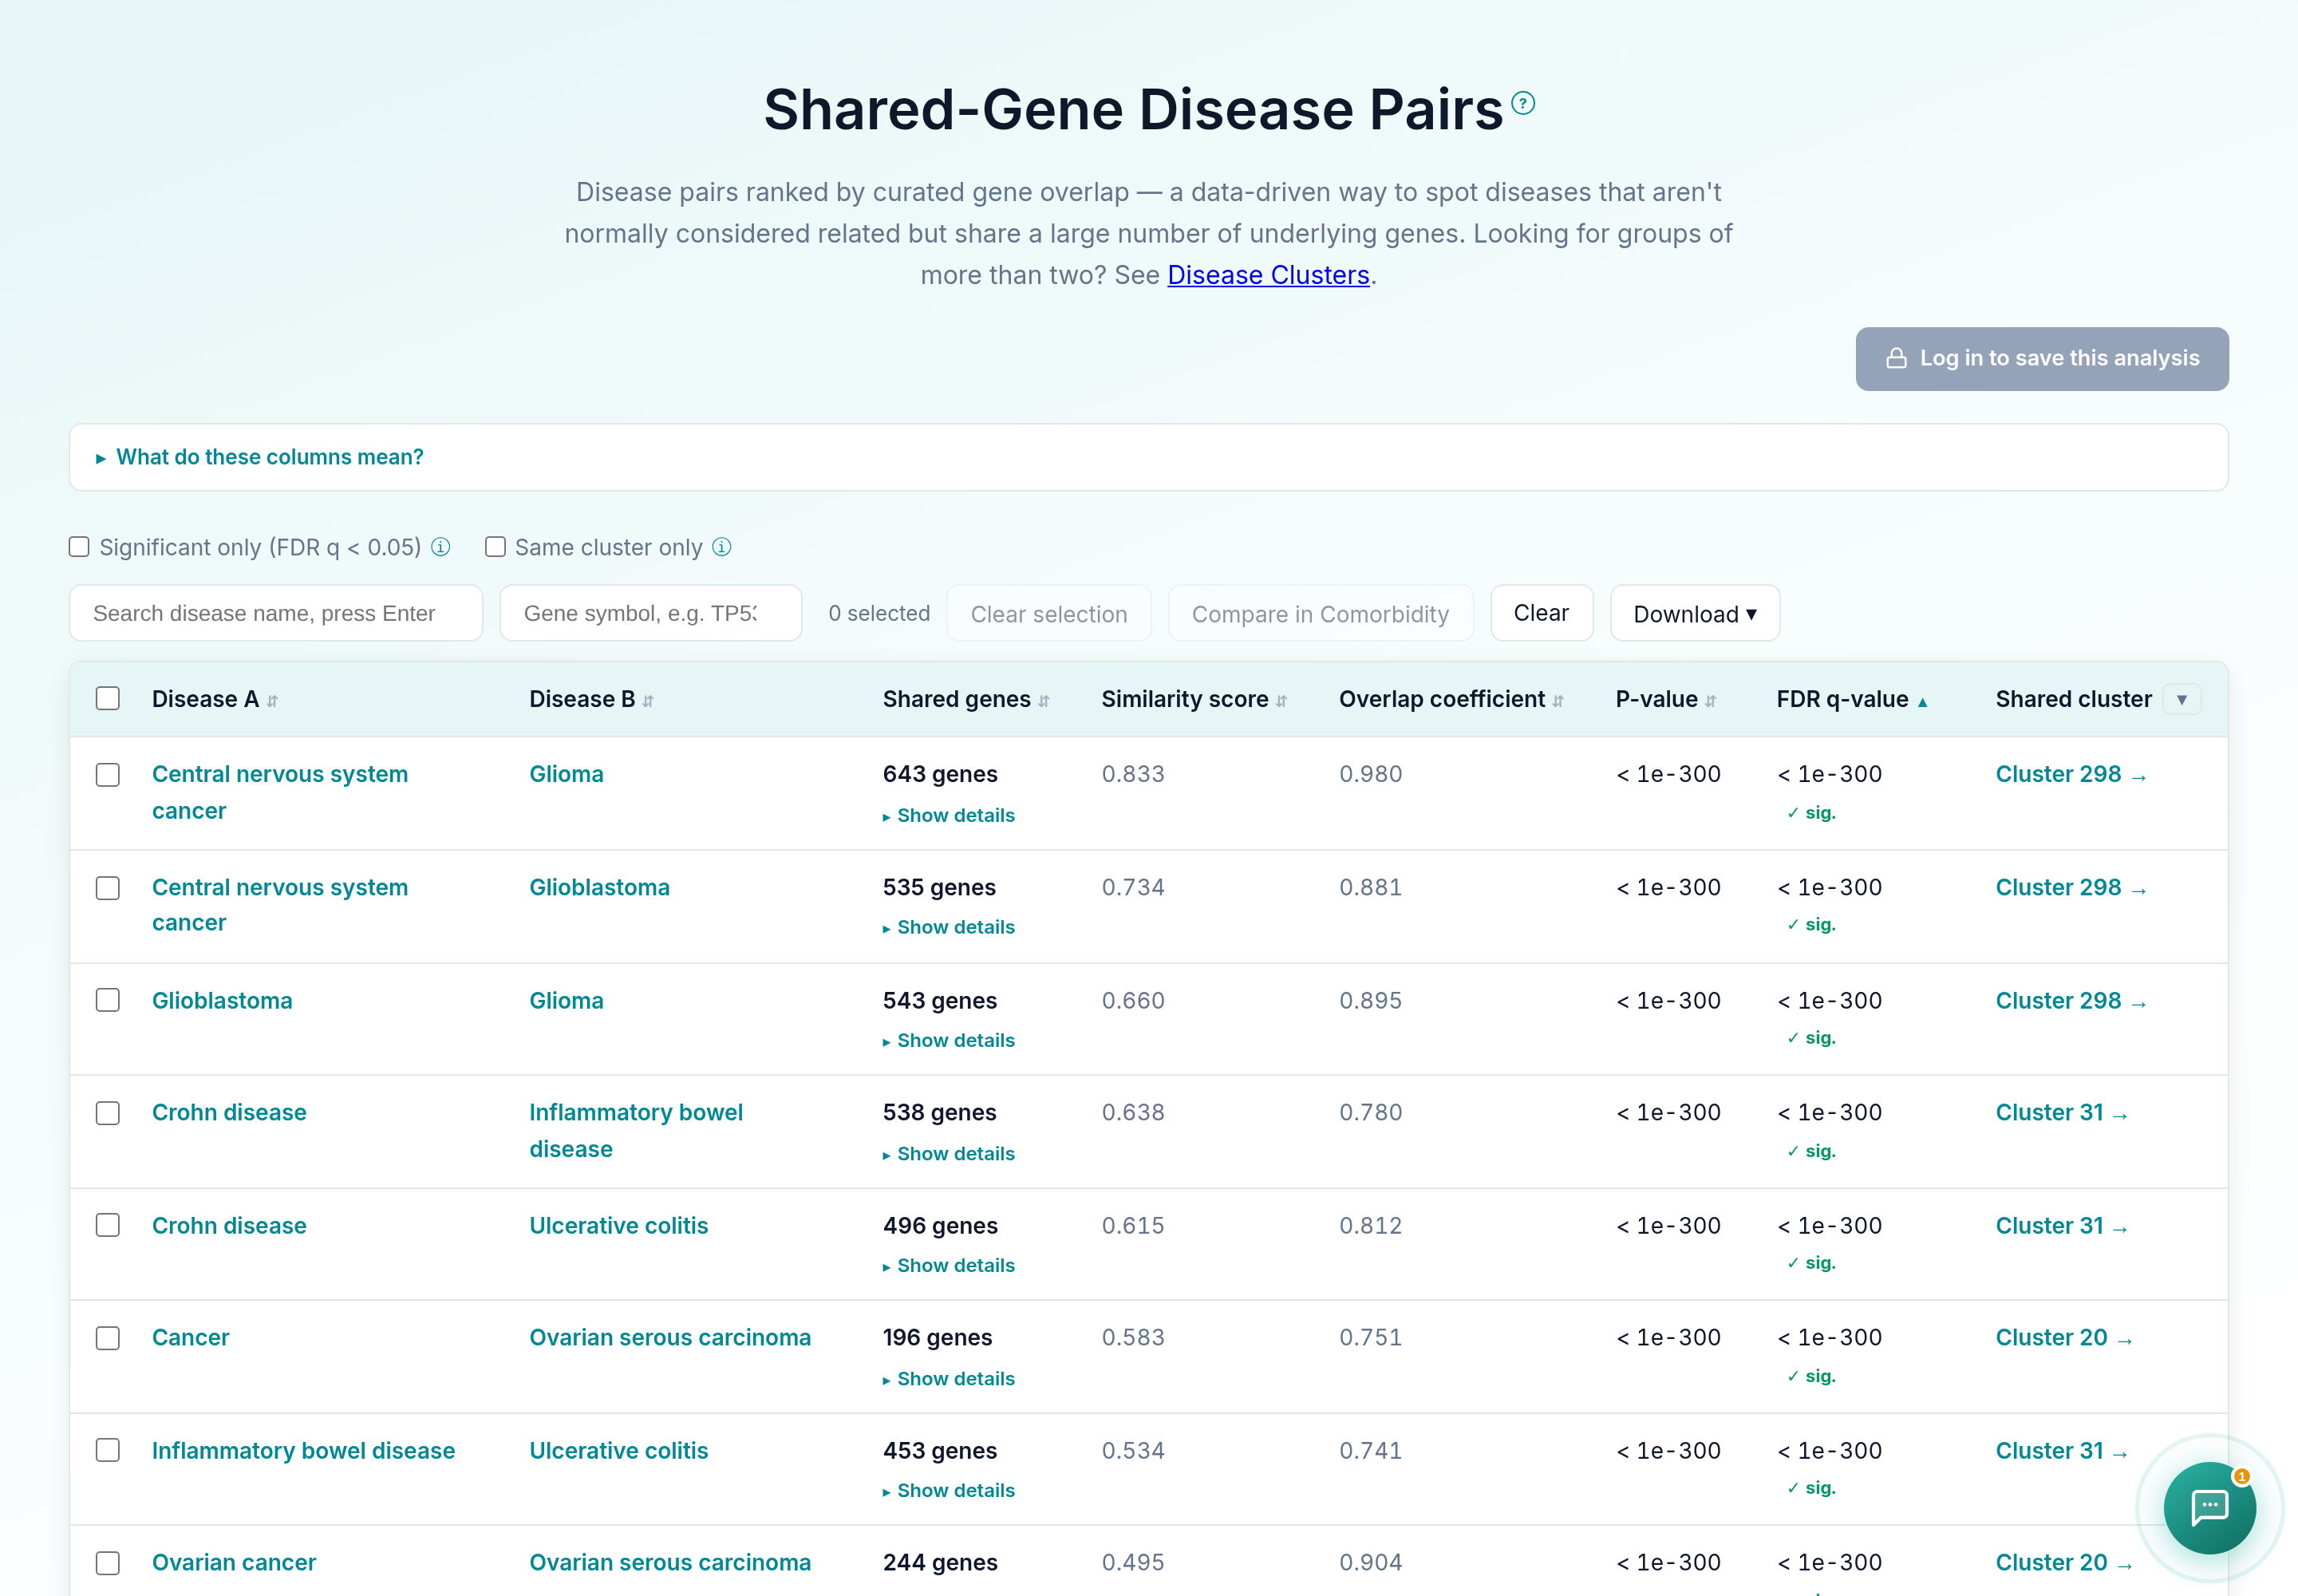Open the Inflammatory bowel disease link in Disease A

tap(303, 1451)
